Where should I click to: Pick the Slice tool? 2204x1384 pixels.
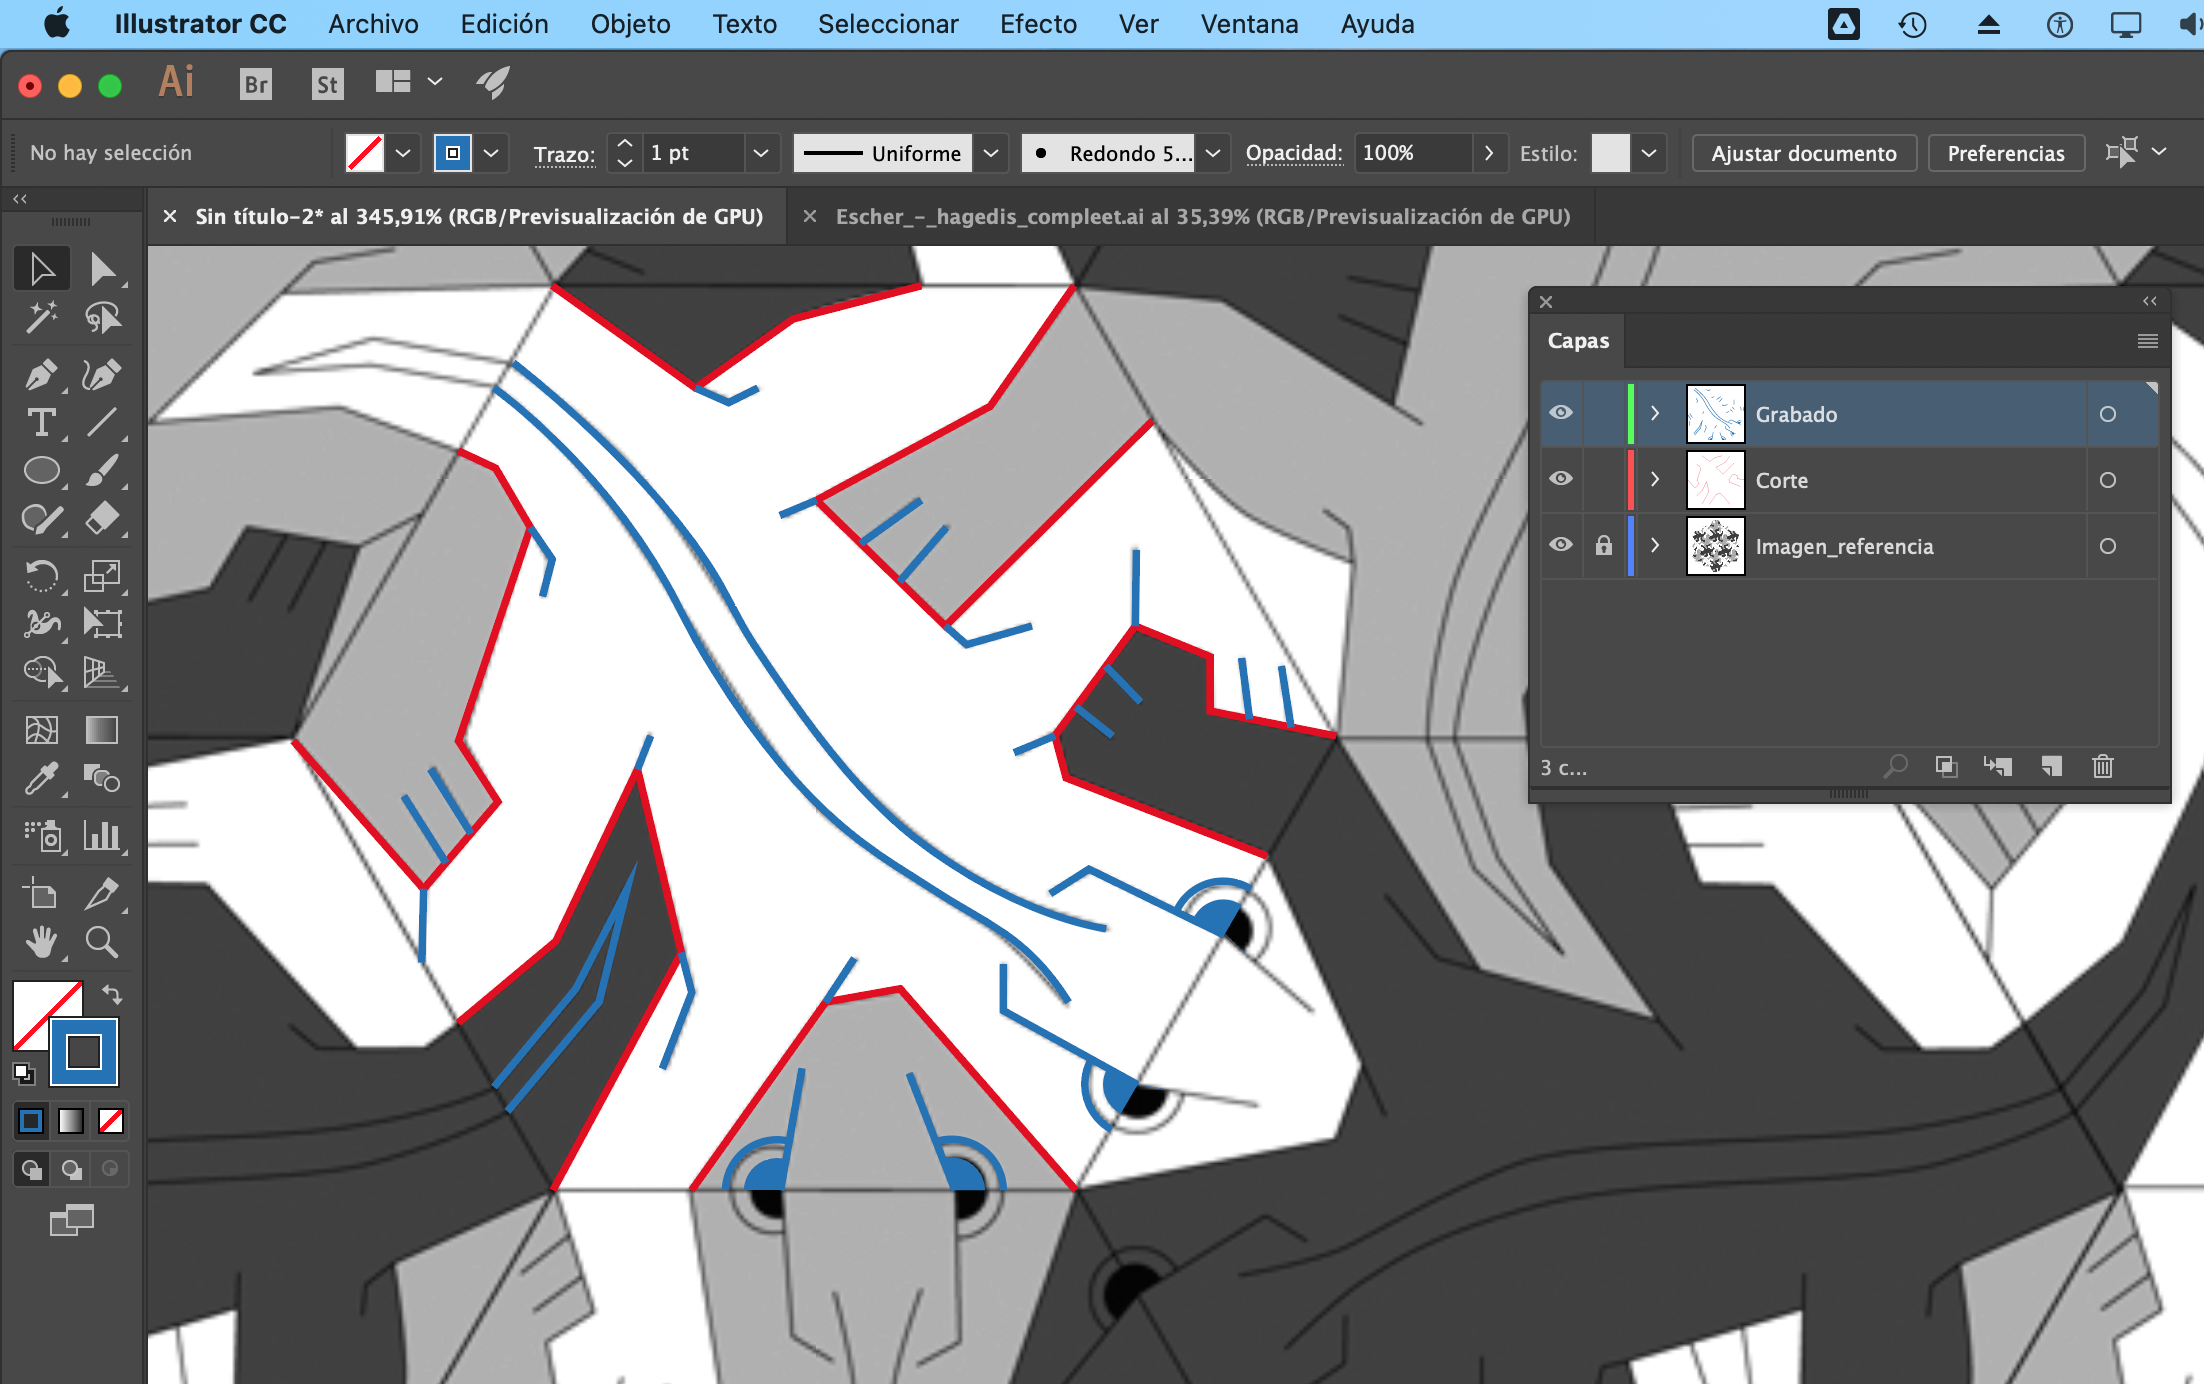[x=102, y=893]
